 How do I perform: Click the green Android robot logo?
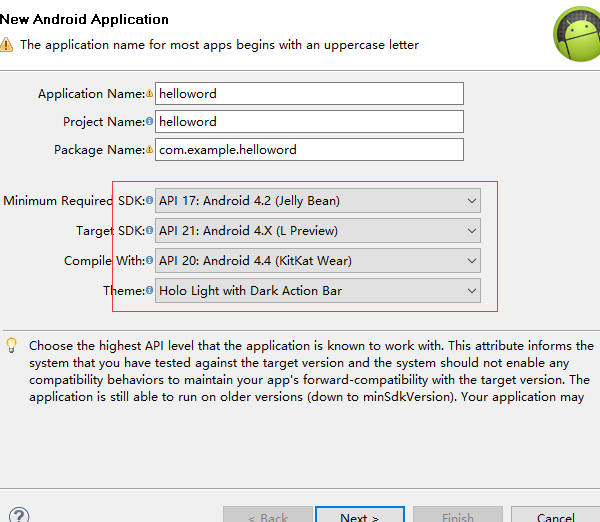tap(577, 34)
